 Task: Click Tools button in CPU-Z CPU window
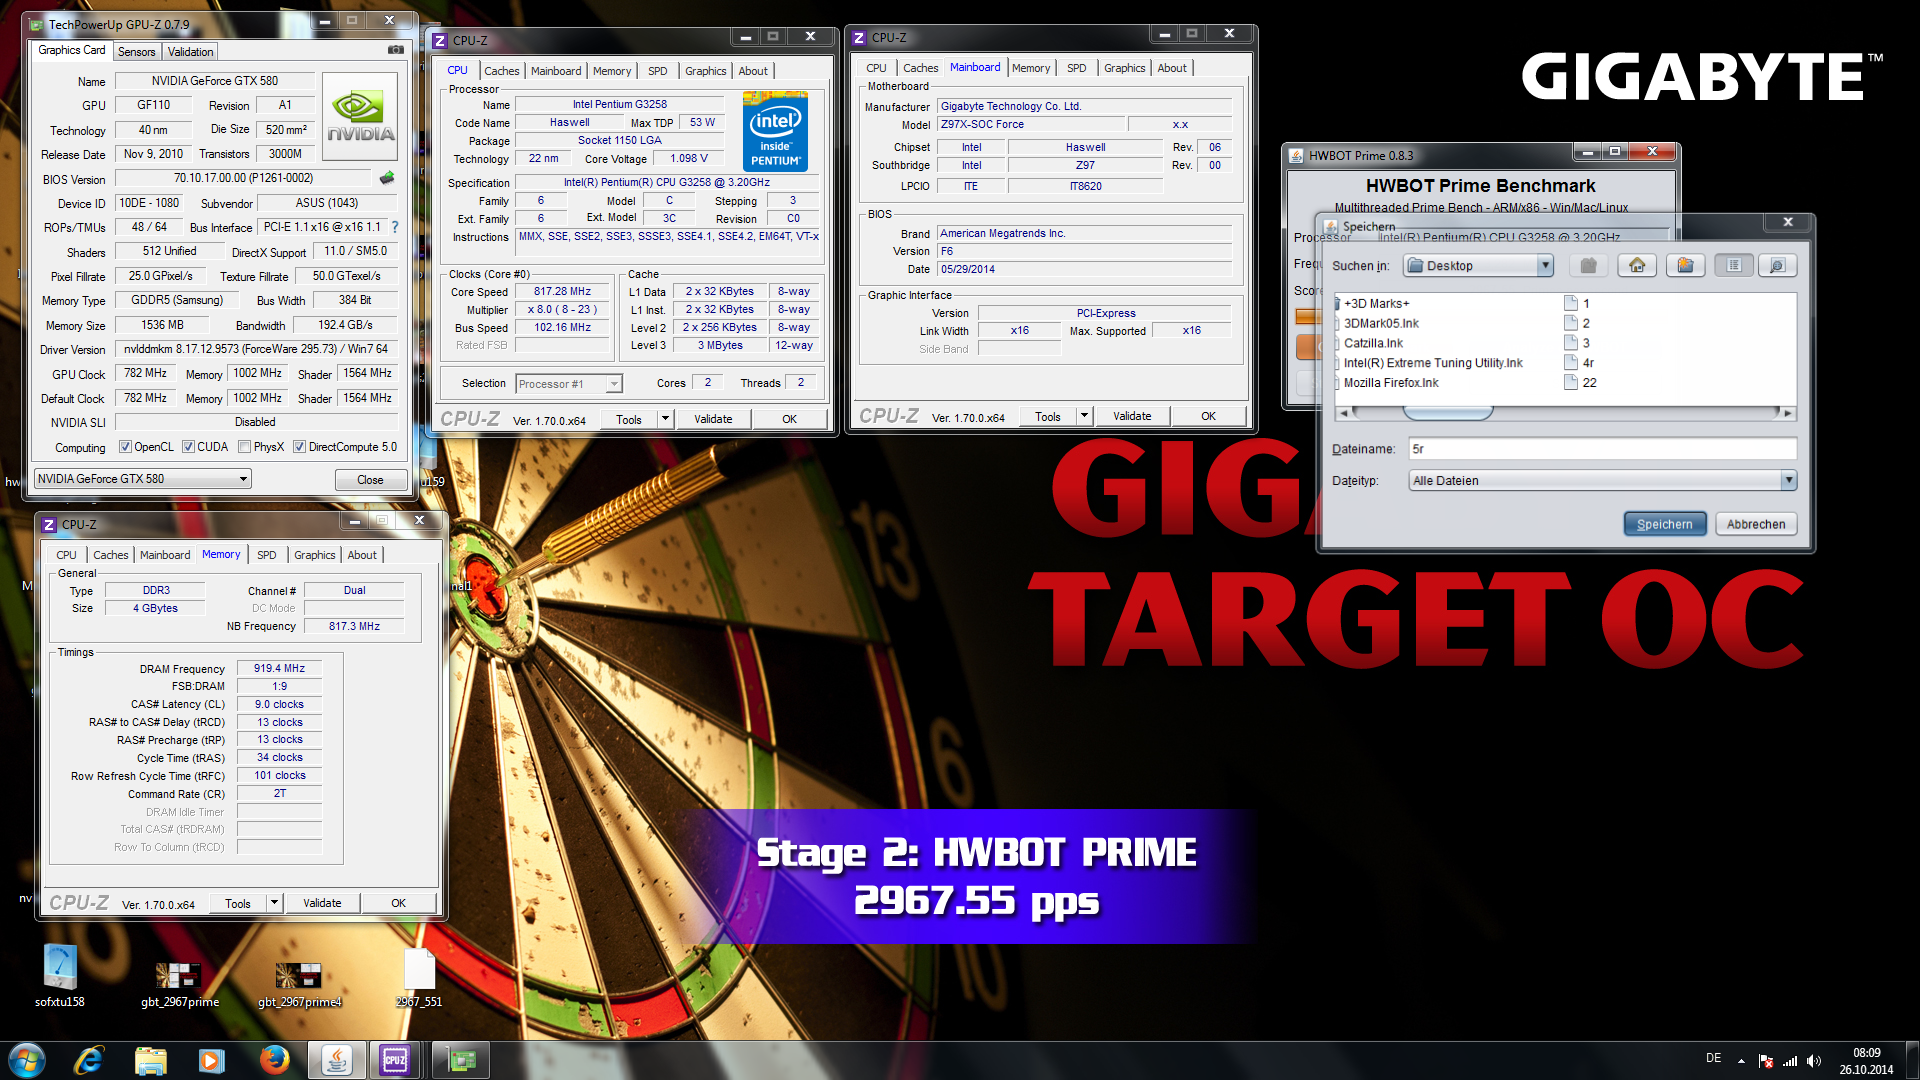click(629, 419)
